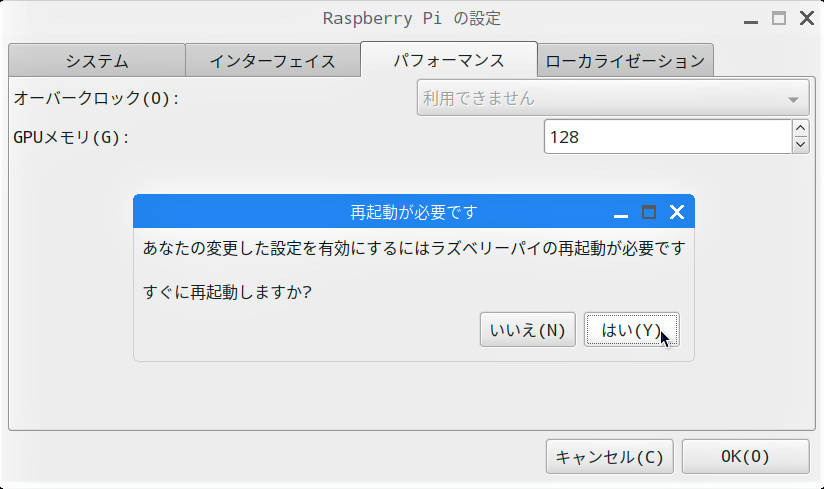824x489 pixels.
Task: Click the すぐに再起動しますか? text
Action: pos(227,292)
